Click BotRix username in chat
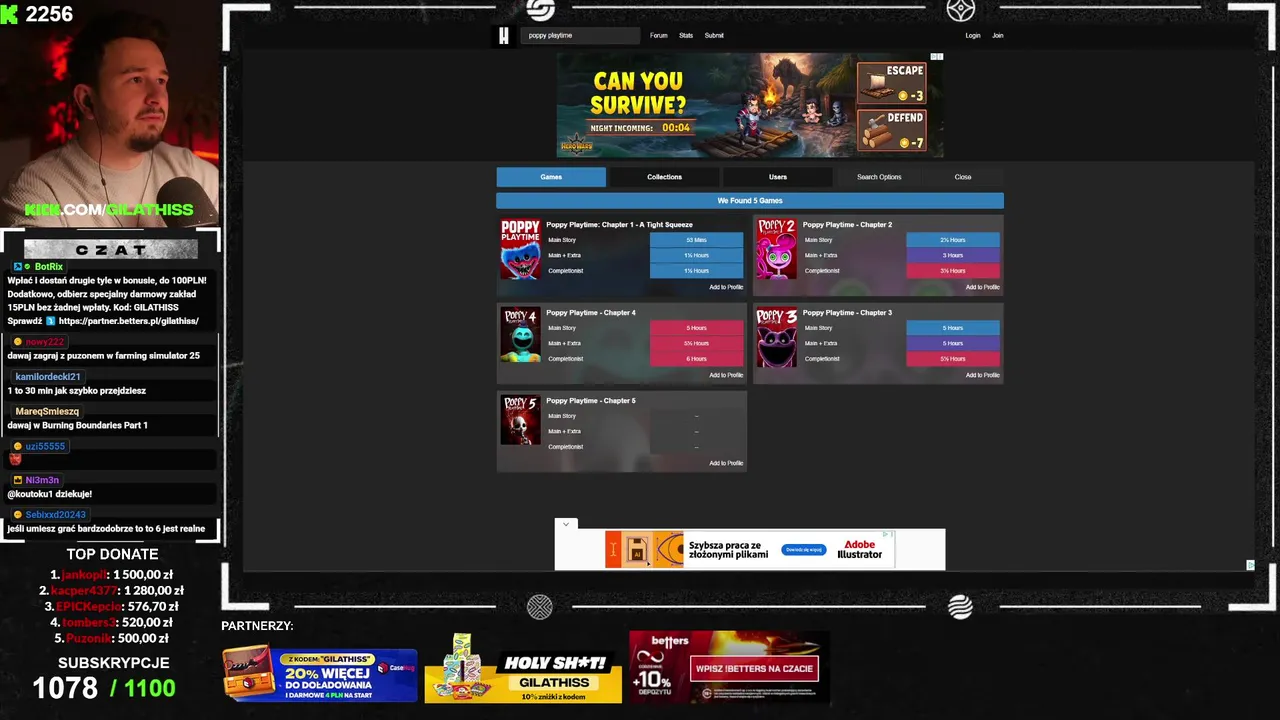Viewport: 1280px width, 720px height. click(x=48, y=267)
